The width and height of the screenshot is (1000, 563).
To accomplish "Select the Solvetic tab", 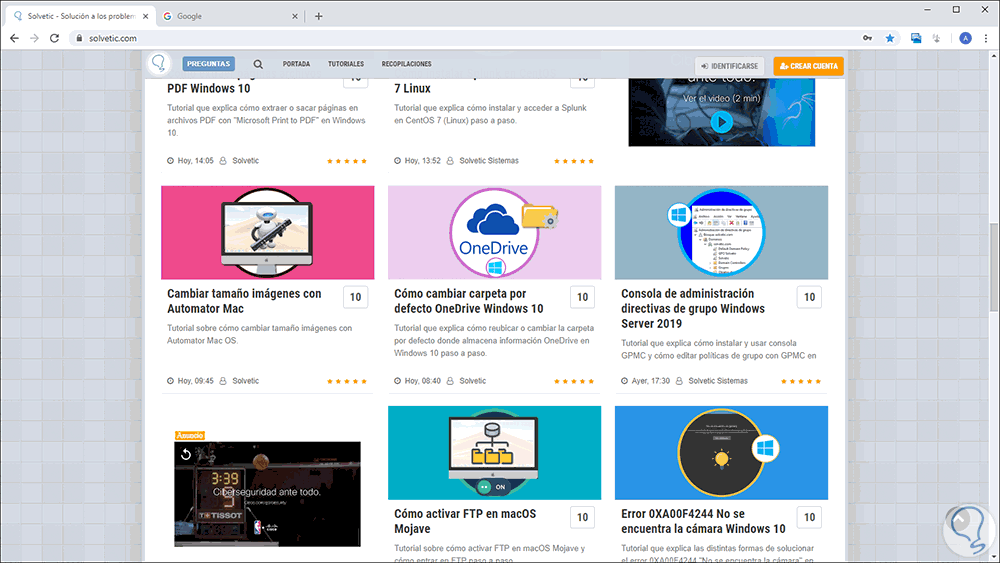I will pyautogui.click(x=80, y=16).
